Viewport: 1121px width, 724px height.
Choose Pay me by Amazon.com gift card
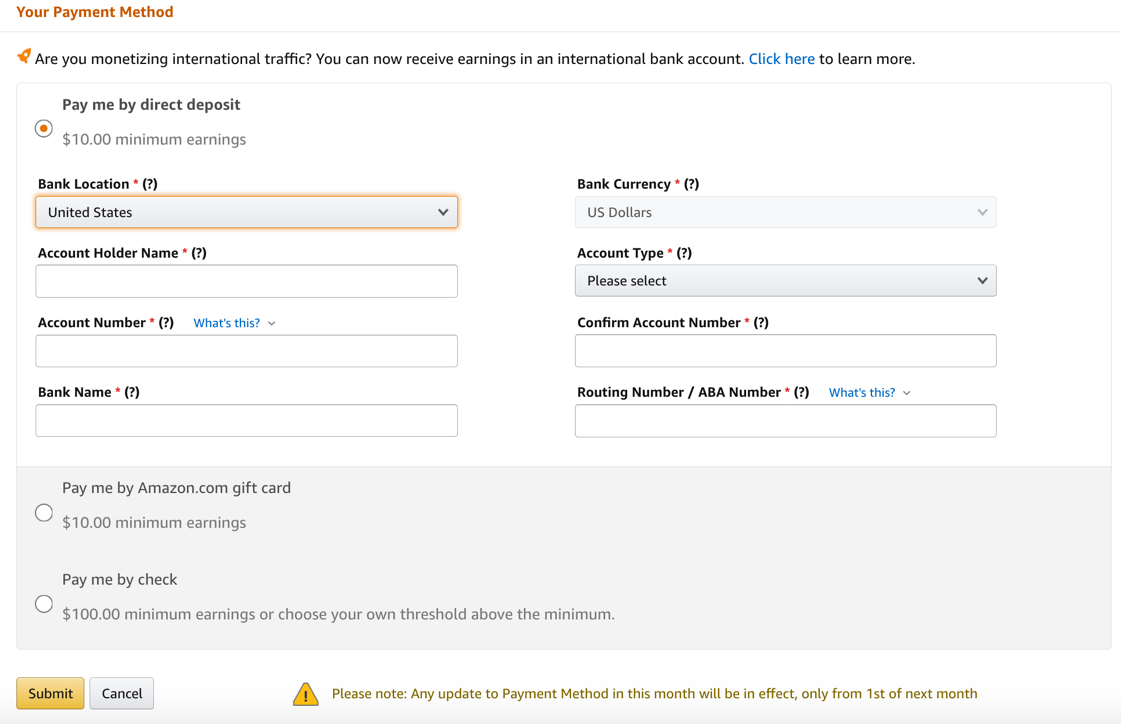click(44, 513)
